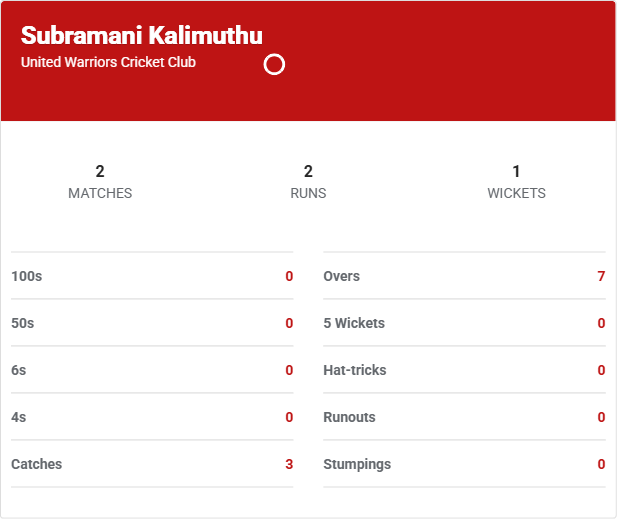Screen dimensions: 617x519
Task: Click the circle icon beside the player name
Action: [274, 65]
